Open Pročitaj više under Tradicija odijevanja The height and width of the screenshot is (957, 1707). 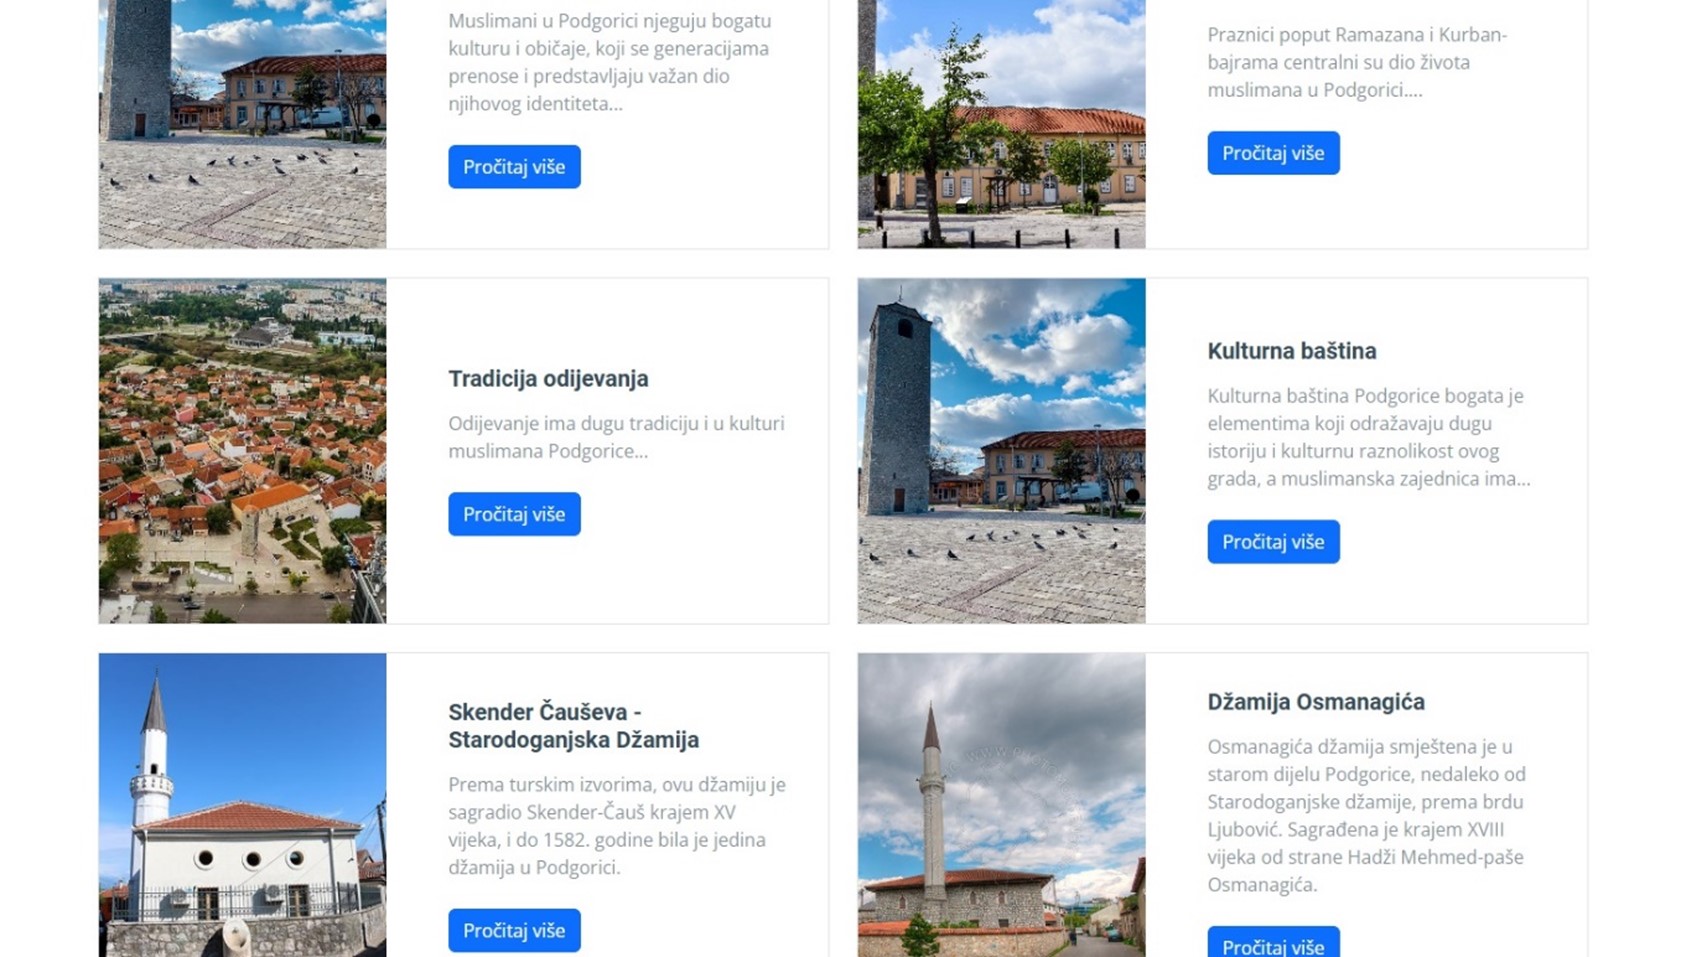click(514, 514)
